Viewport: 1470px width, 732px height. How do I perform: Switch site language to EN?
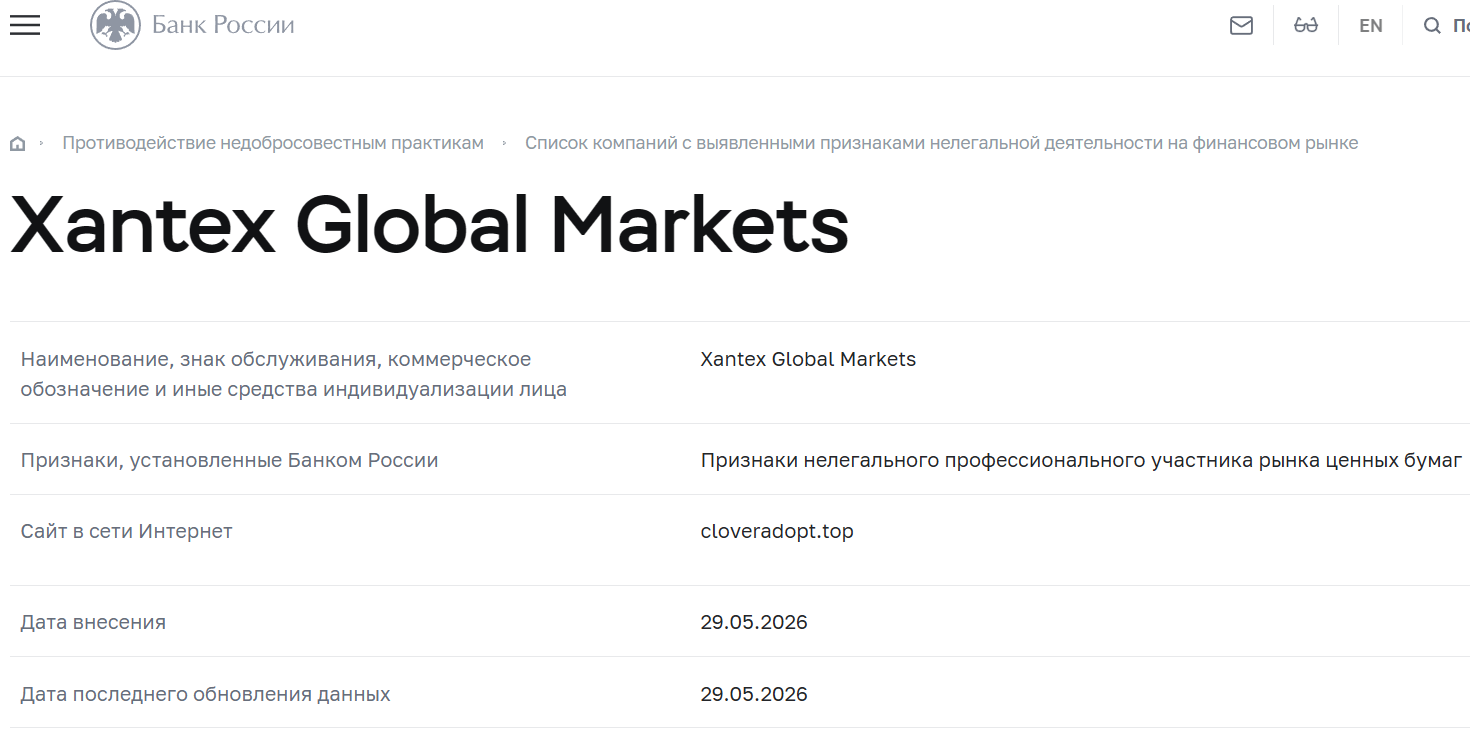[x=1370, y=26]
